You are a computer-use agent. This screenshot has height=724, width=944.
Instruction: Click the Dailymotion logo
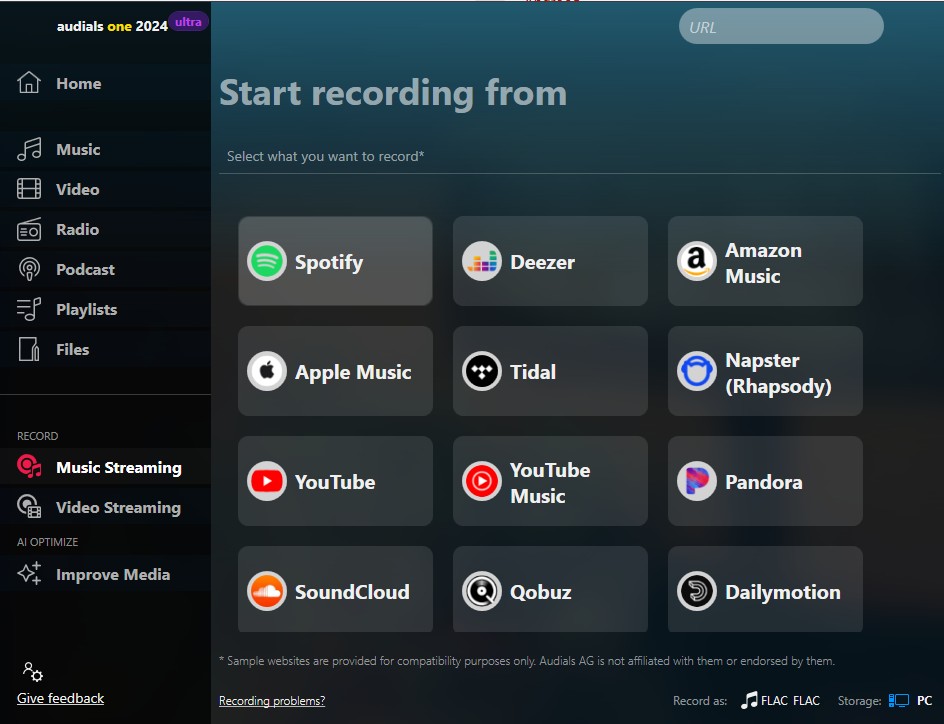coord(697,591)
